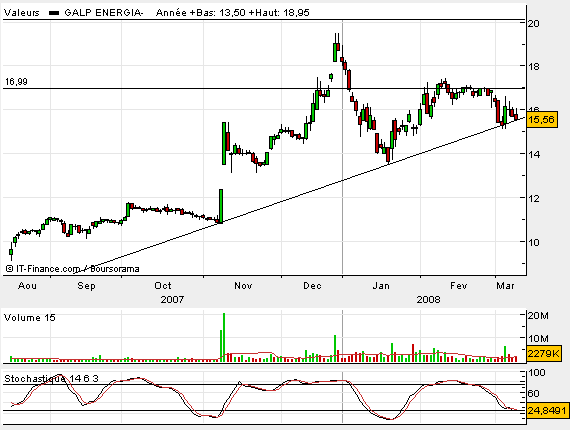
Task: Click the 'Nov' month label
Action: click(243, 286)
